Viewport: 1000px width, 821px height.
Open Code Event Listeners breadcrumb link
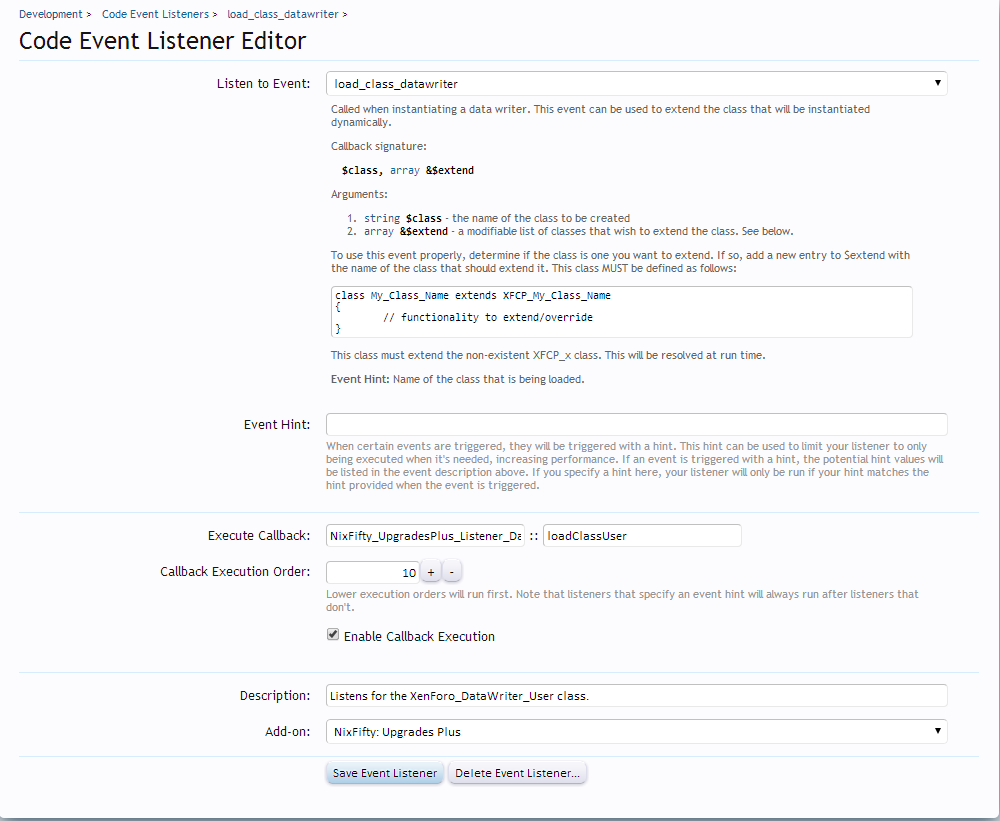(155, 14)
